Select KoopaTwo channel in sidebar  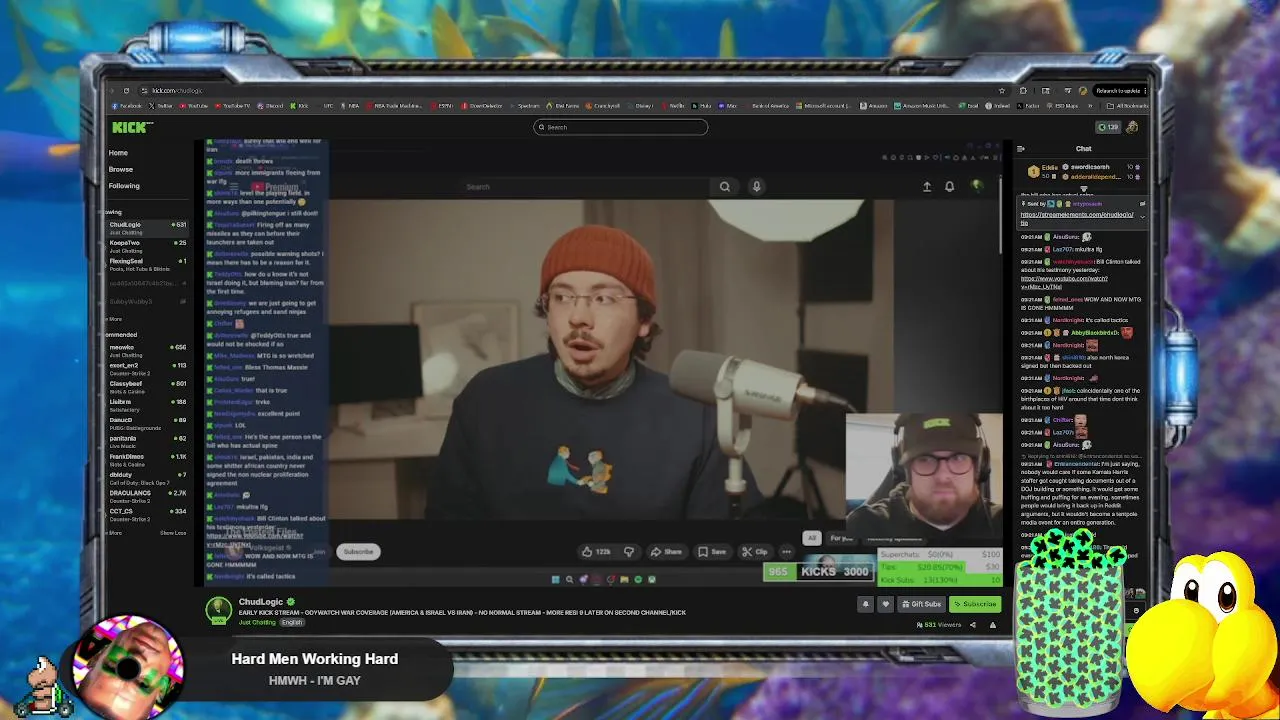[x=147, y=245]
